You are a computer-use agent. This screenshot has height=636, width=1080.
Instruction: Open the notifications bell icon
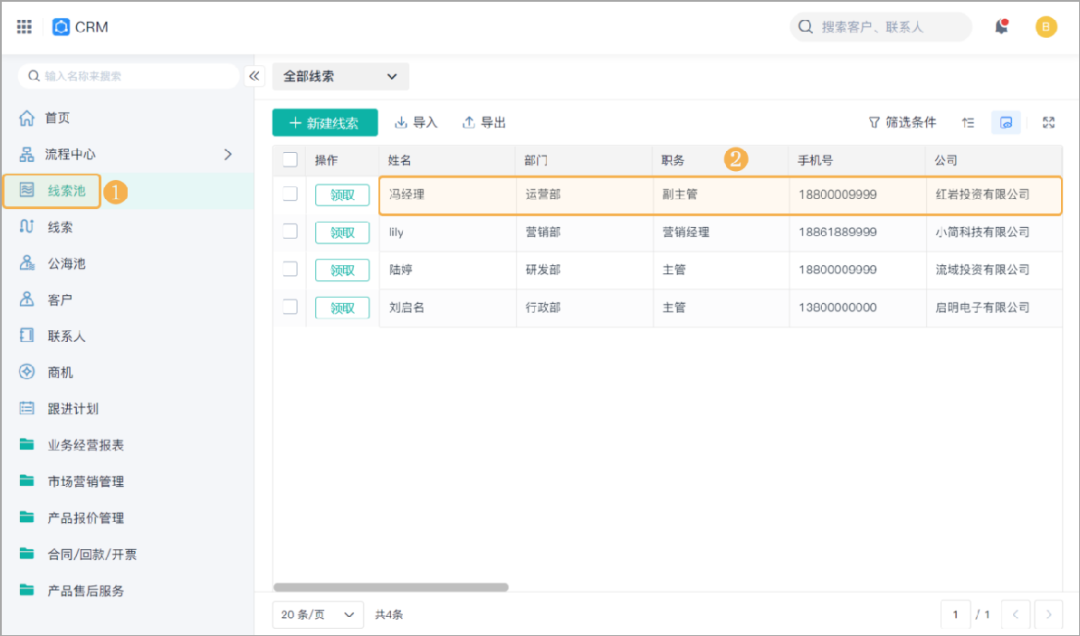coord(999,27)
